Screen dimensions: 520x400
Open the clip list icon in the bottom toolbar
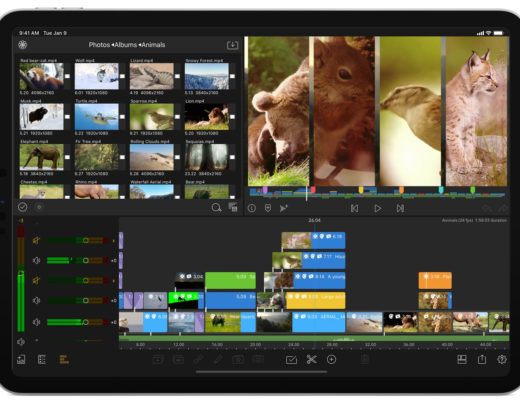(x=42, y=359)
